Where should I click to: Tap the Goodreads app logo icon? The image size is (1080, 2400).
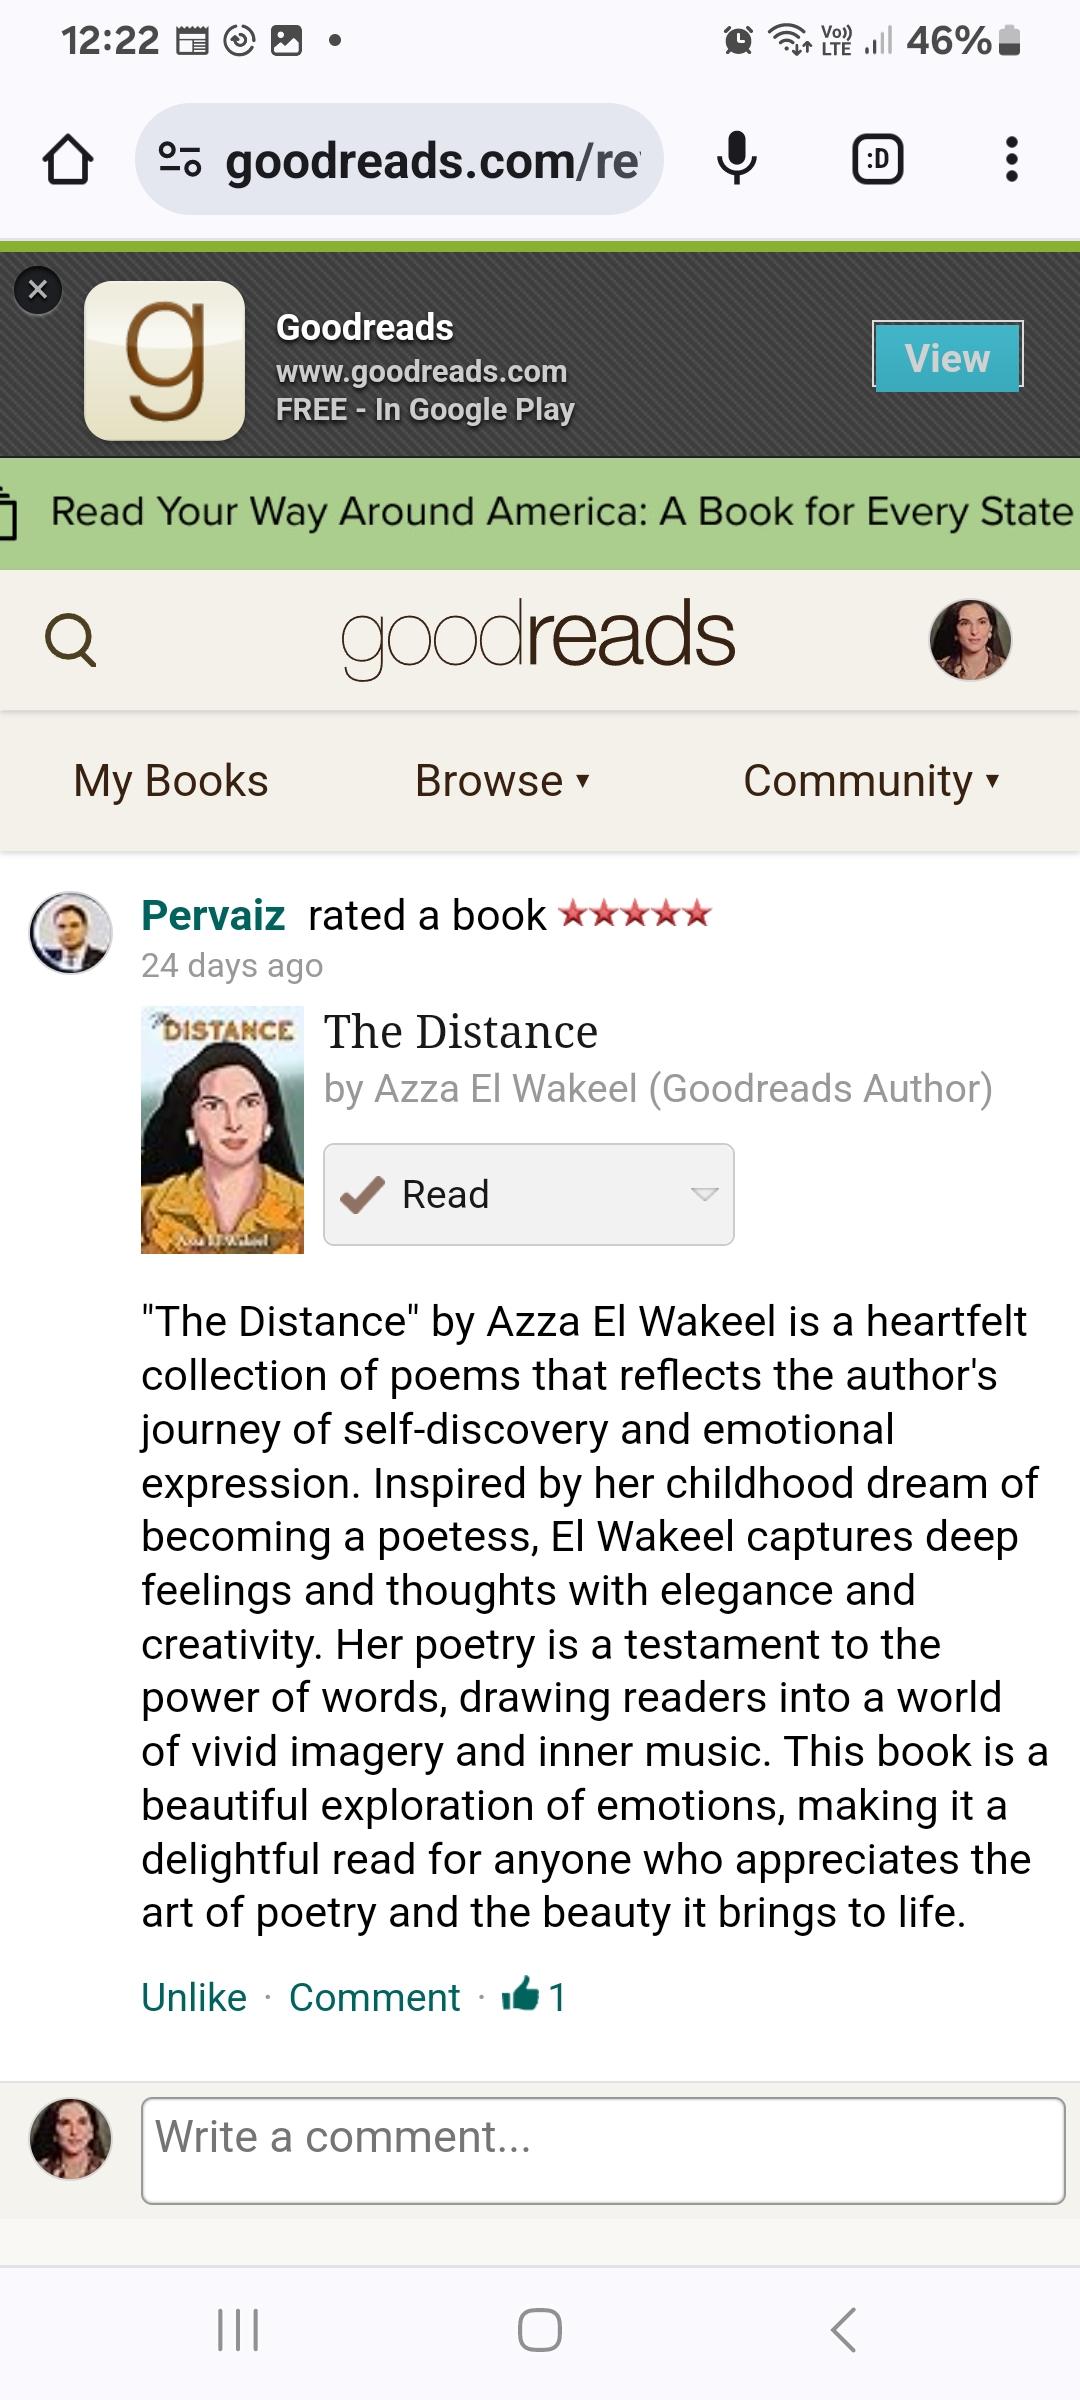[165, 361]
